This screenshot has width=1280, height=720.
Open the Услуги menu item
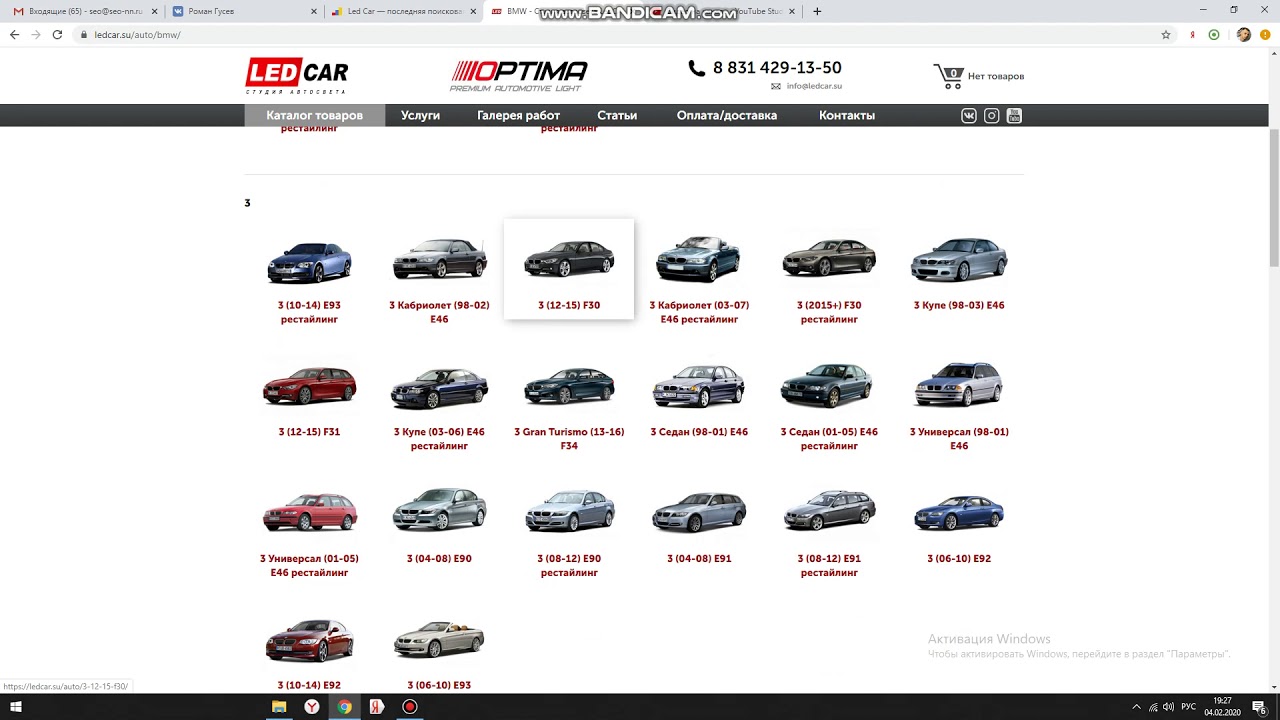420,116
